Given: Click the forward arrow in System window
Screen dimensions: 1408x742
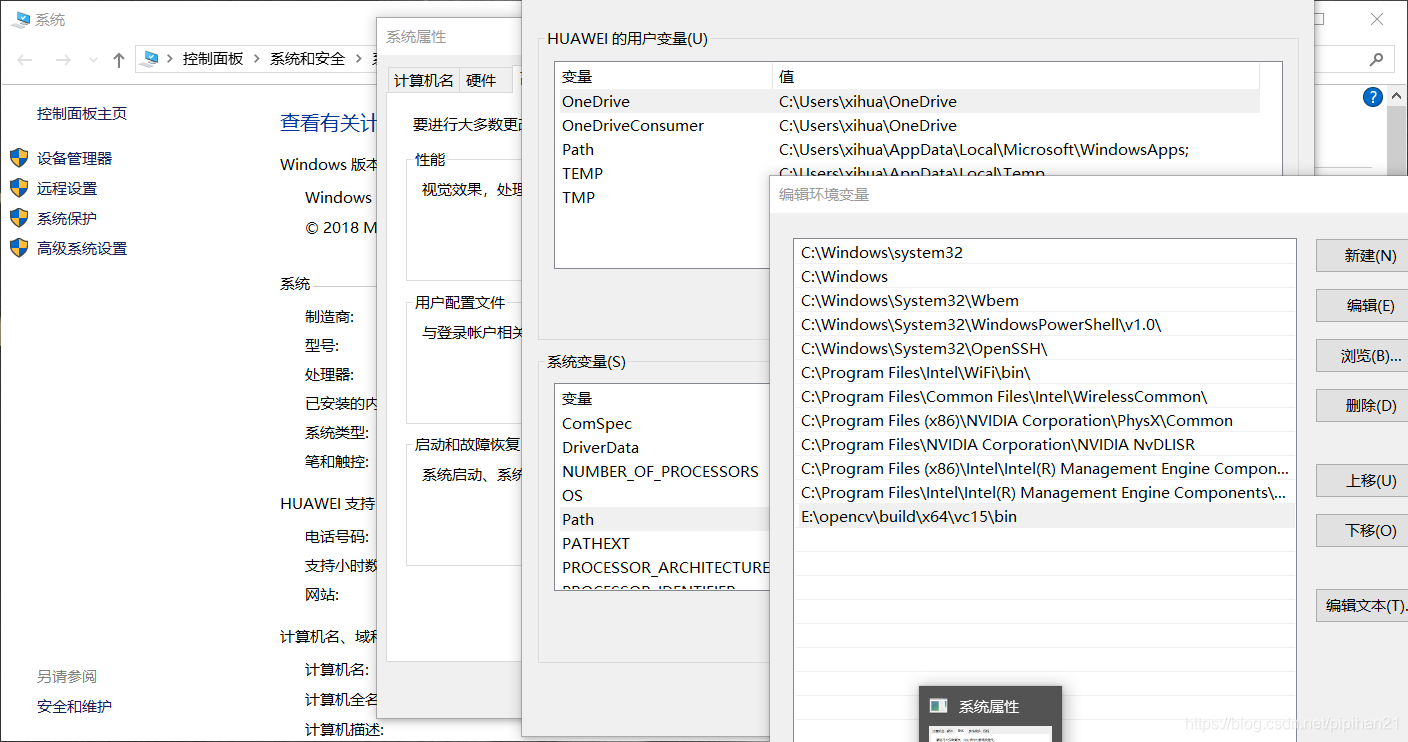Looking at the screenshot, I should coord(63,60).
